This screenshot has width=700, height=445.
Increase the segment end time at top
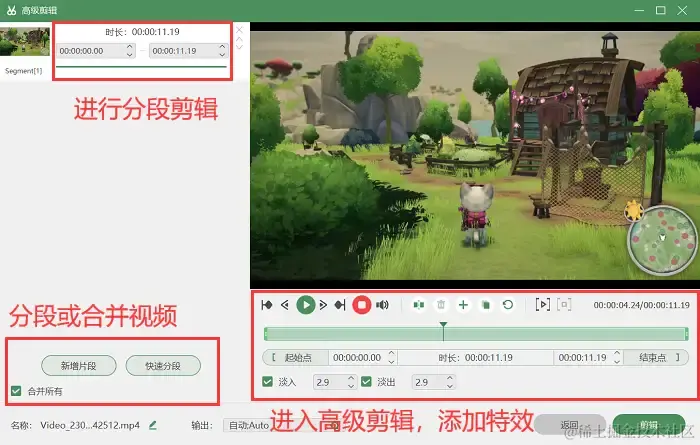222,46
